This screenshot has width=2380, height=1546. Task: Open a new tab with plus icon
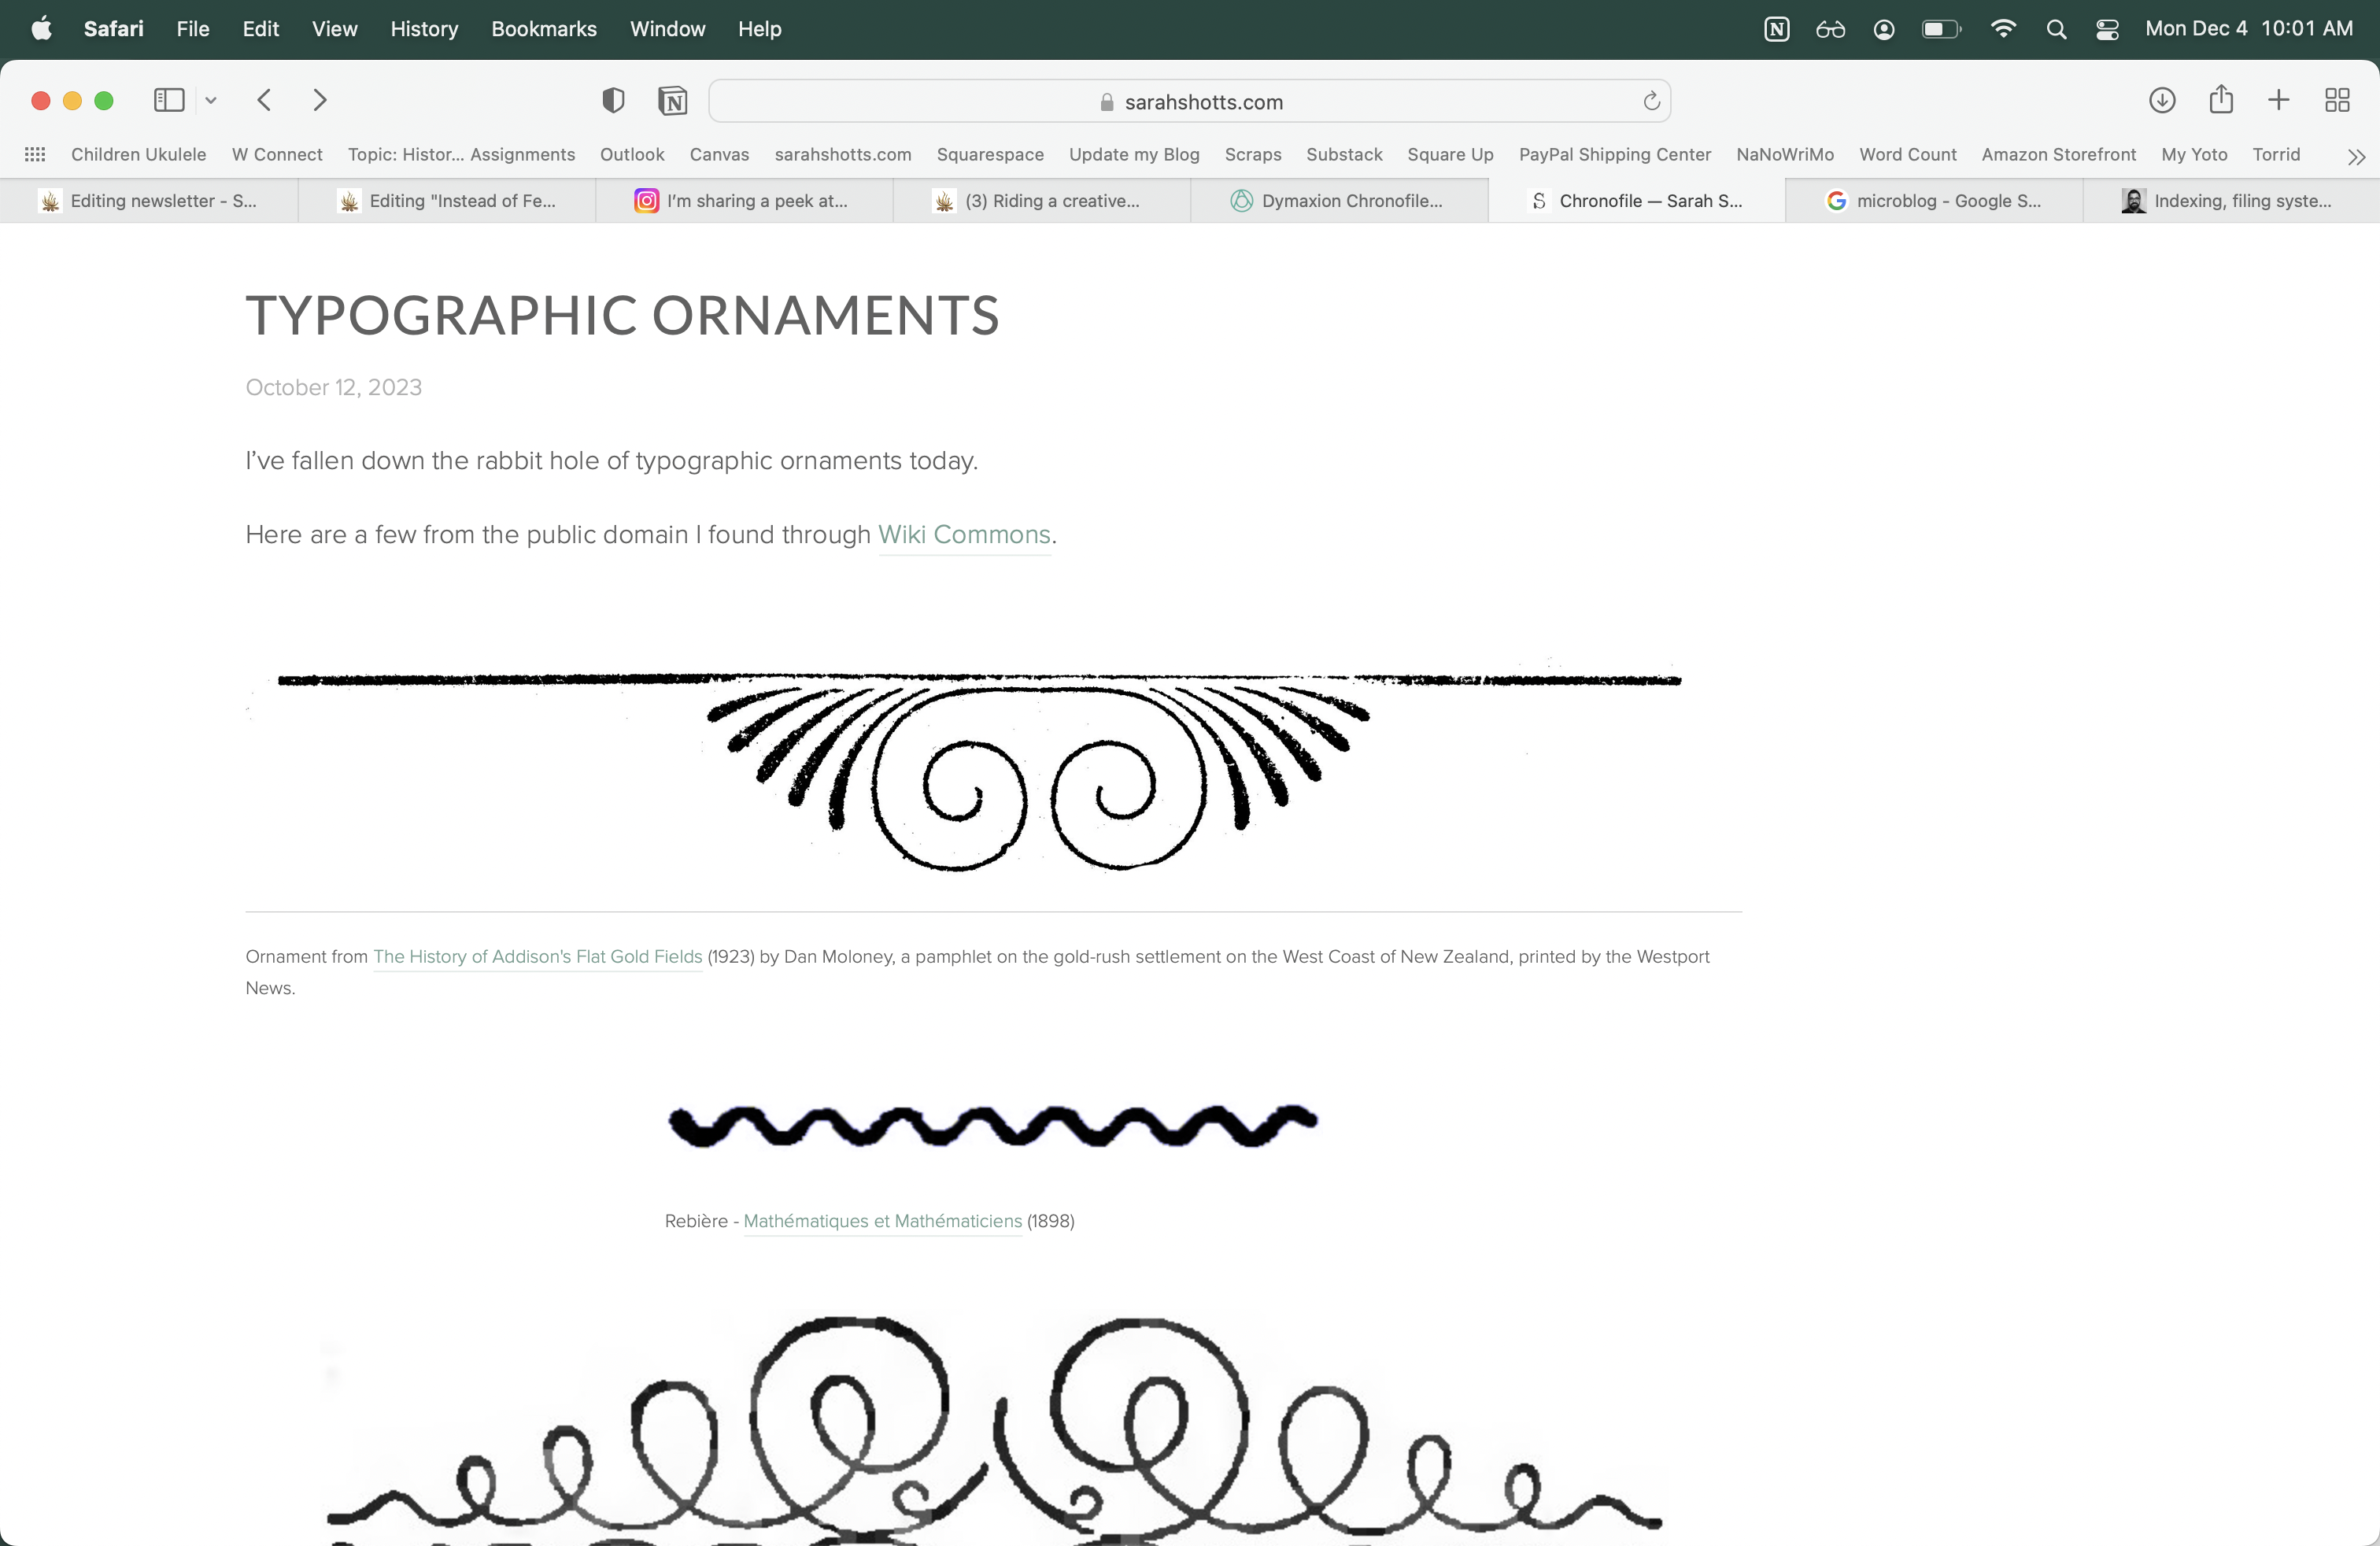tap(2279, 100)
